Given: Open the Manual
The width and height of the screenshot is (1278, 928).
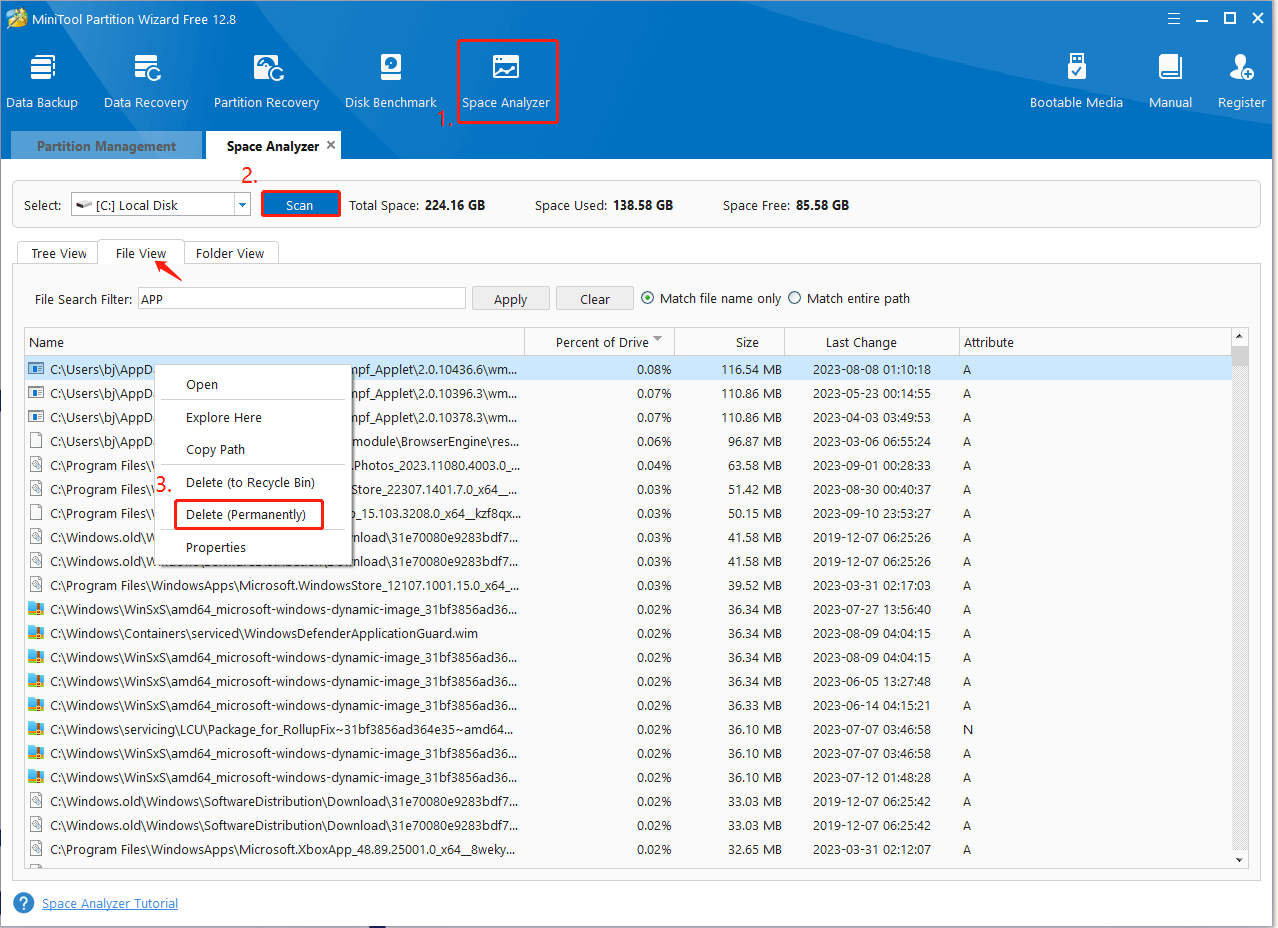Looking at the screenshot, I should pyautogui.click(x=1170, y=80).
